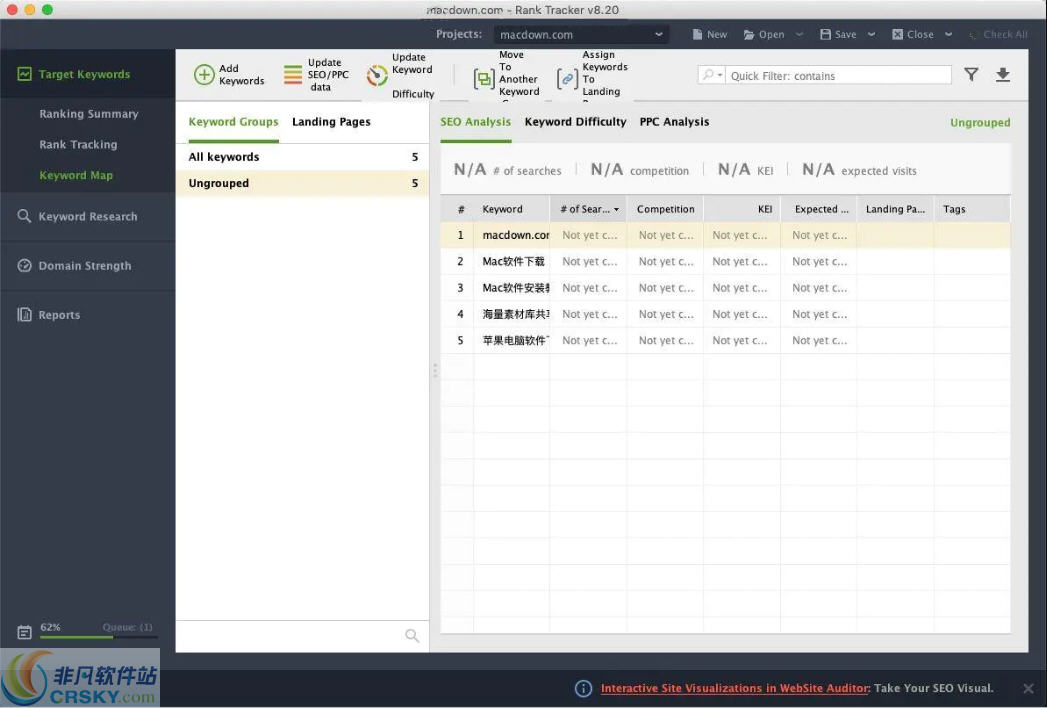Click the Domain Strength gauge icon
This screenshot has width=1047, height=708.
24,265
